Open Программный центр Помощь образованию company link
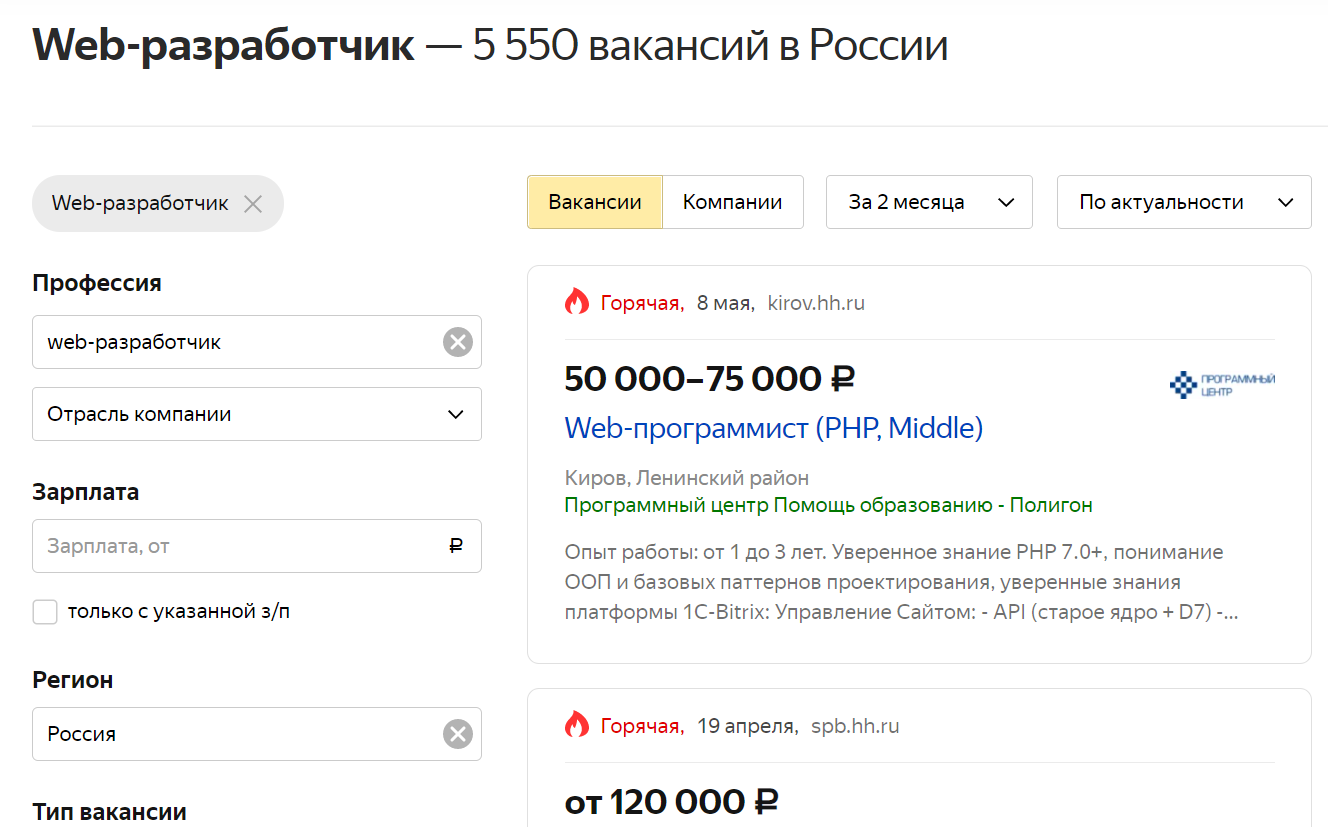 pos(828,505)
